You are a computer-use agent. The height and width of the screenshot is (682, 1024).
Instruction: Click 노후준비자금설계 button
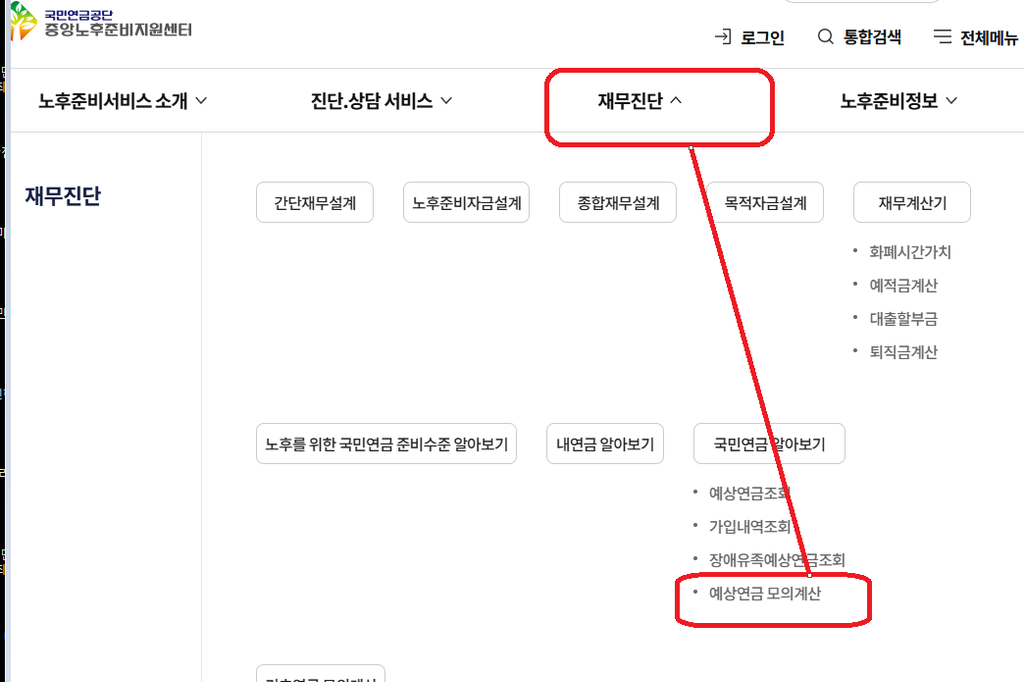pos(466,203)
